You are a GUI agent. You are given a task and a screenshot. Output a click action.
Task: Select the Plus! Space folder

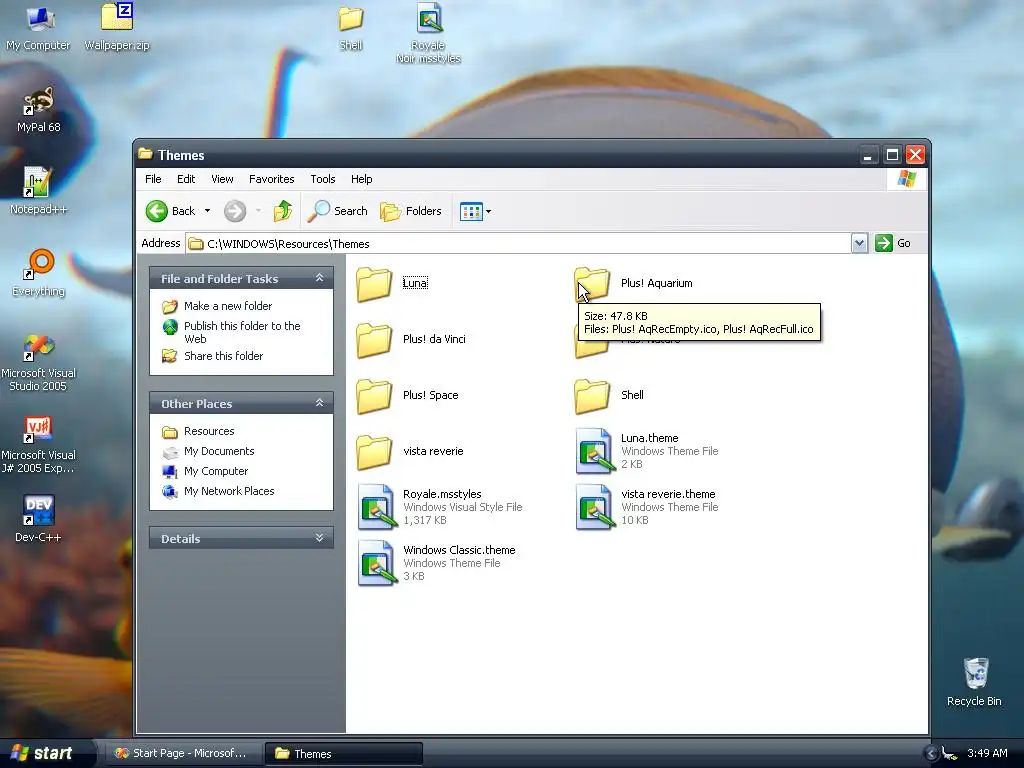[x=408, y=396]
